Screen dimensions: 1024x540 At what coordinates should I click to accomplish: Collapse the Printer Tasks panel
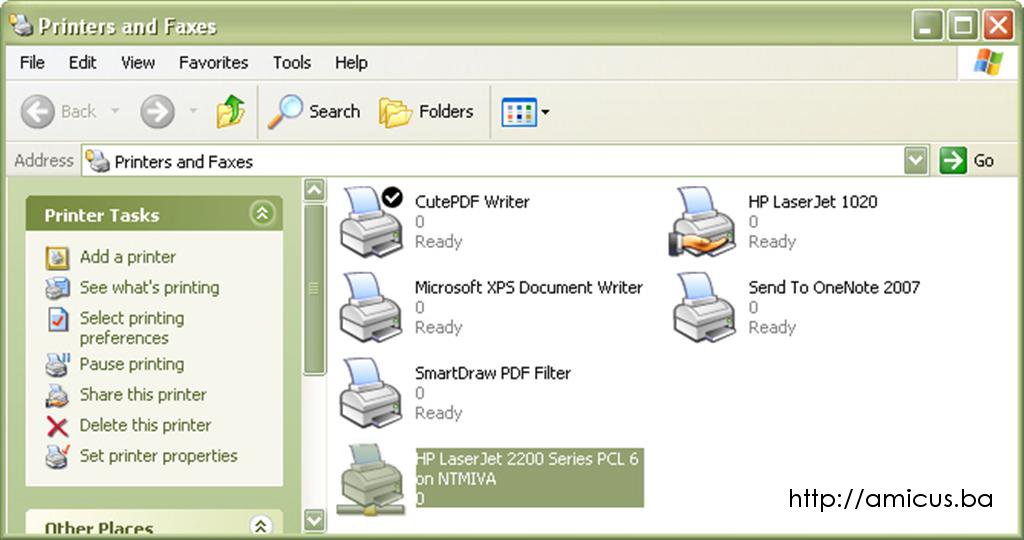pos(263,214)
